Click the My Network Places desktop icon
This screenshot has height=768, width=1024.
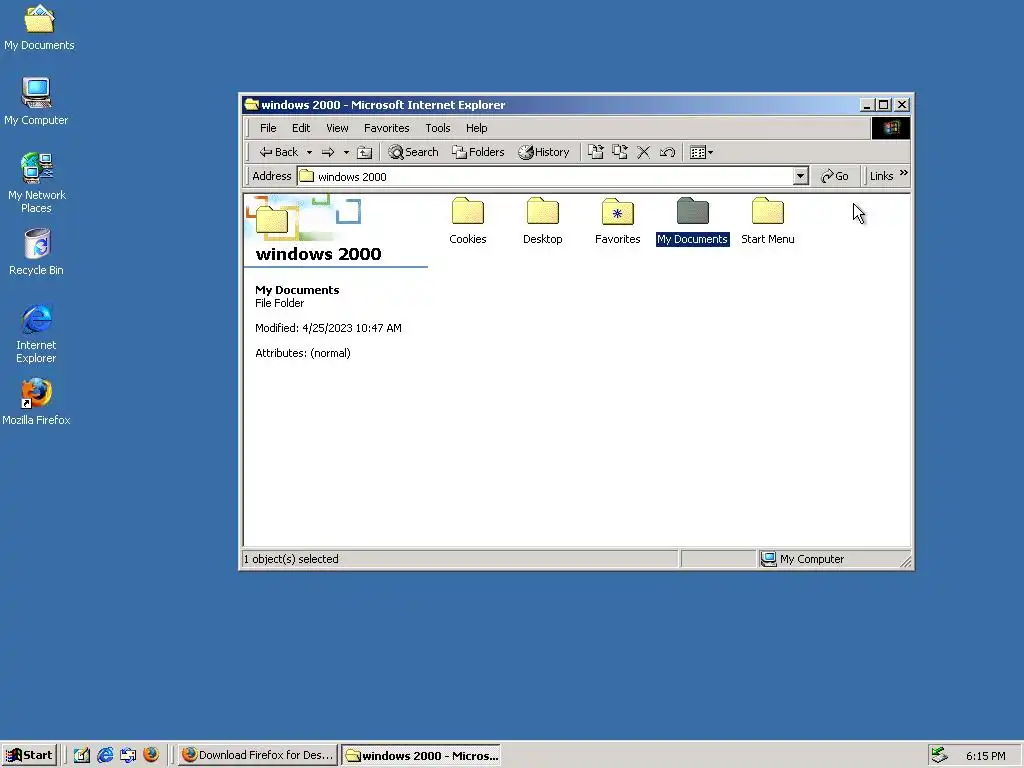click(x=37, y=183)
